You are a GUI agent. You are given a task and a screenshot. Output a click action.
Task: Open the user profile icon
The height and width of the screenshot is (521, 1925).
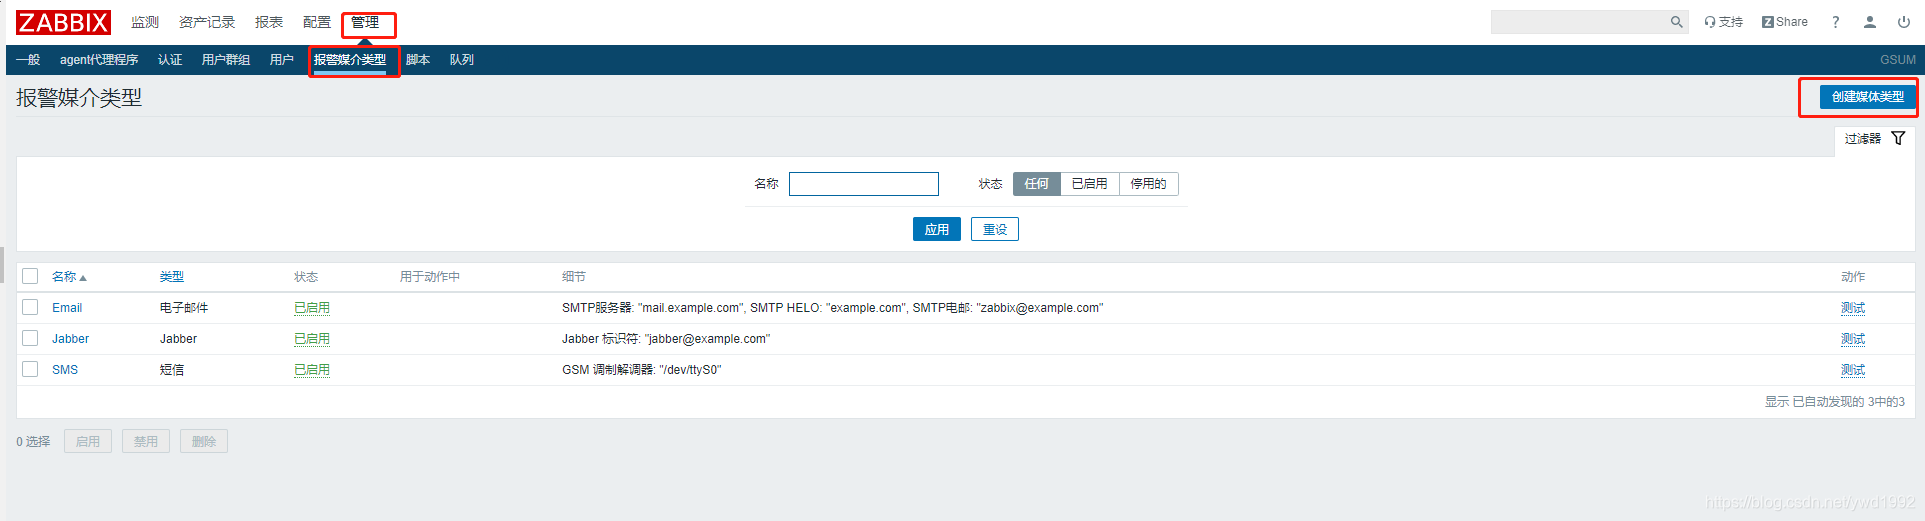click(x=1869, y=22)
